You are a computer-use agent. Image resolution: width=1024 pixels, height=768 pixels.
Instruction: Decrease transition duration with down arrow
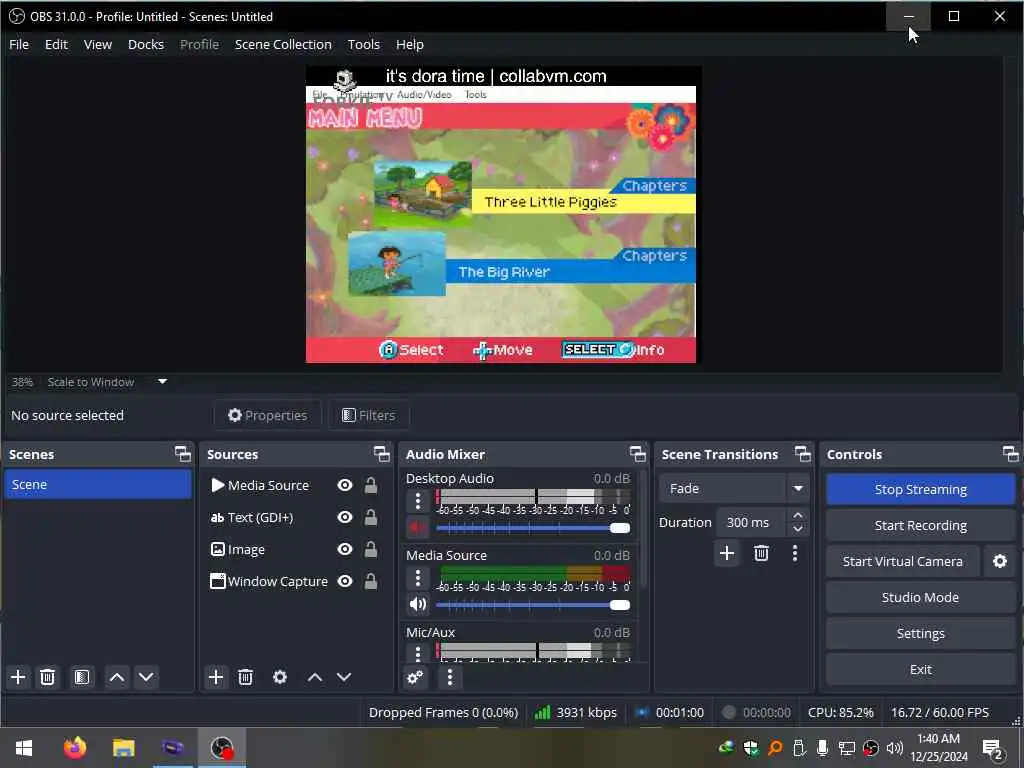point(797,529)
